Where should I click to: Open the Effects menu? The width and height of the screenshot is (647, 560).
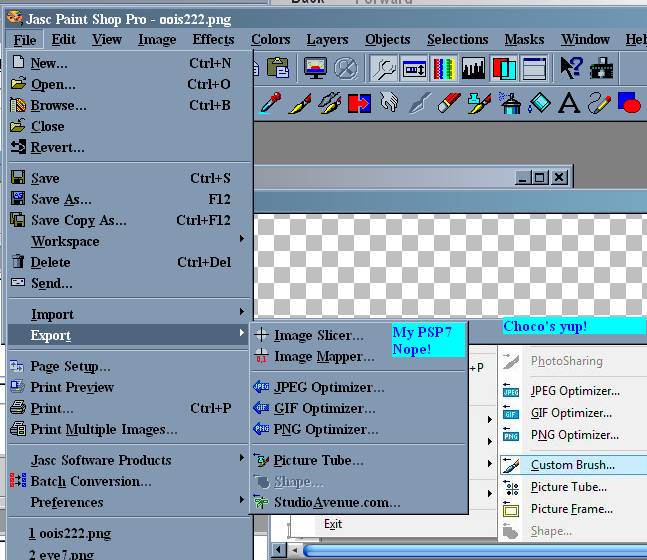click(213, 40)
